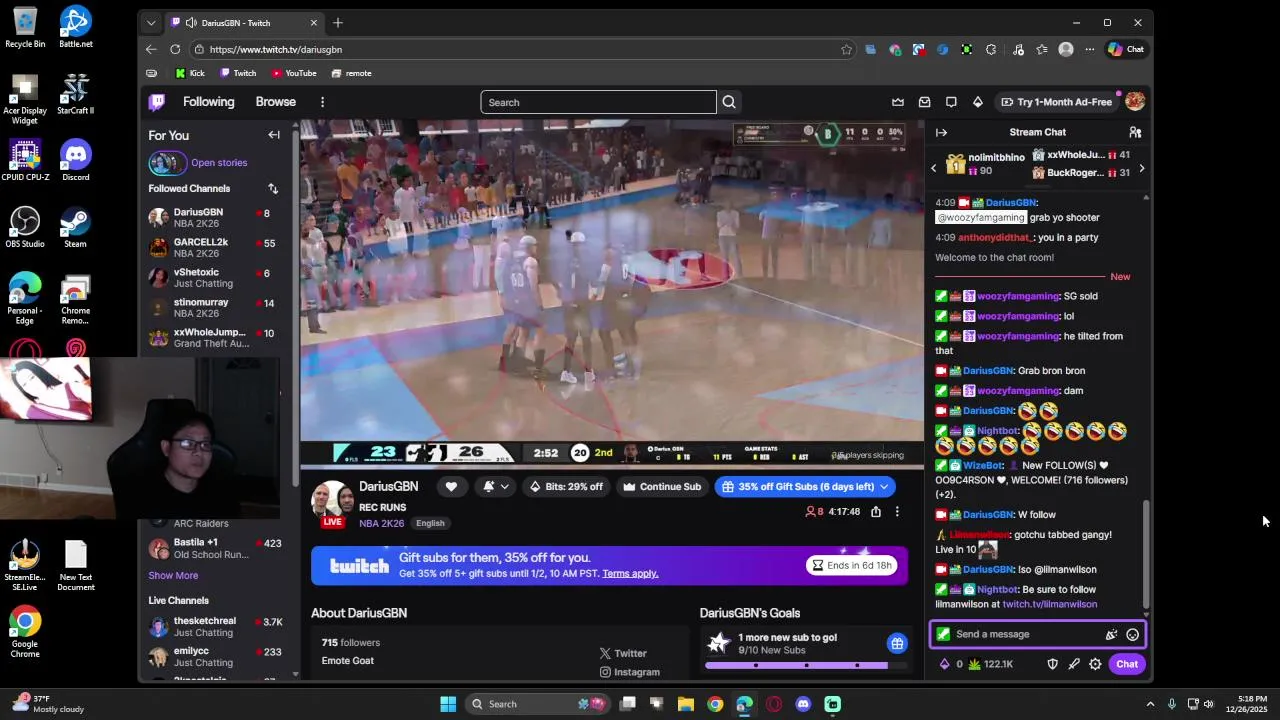
Task: Open the Browse tab
Action: pos(275,102)
